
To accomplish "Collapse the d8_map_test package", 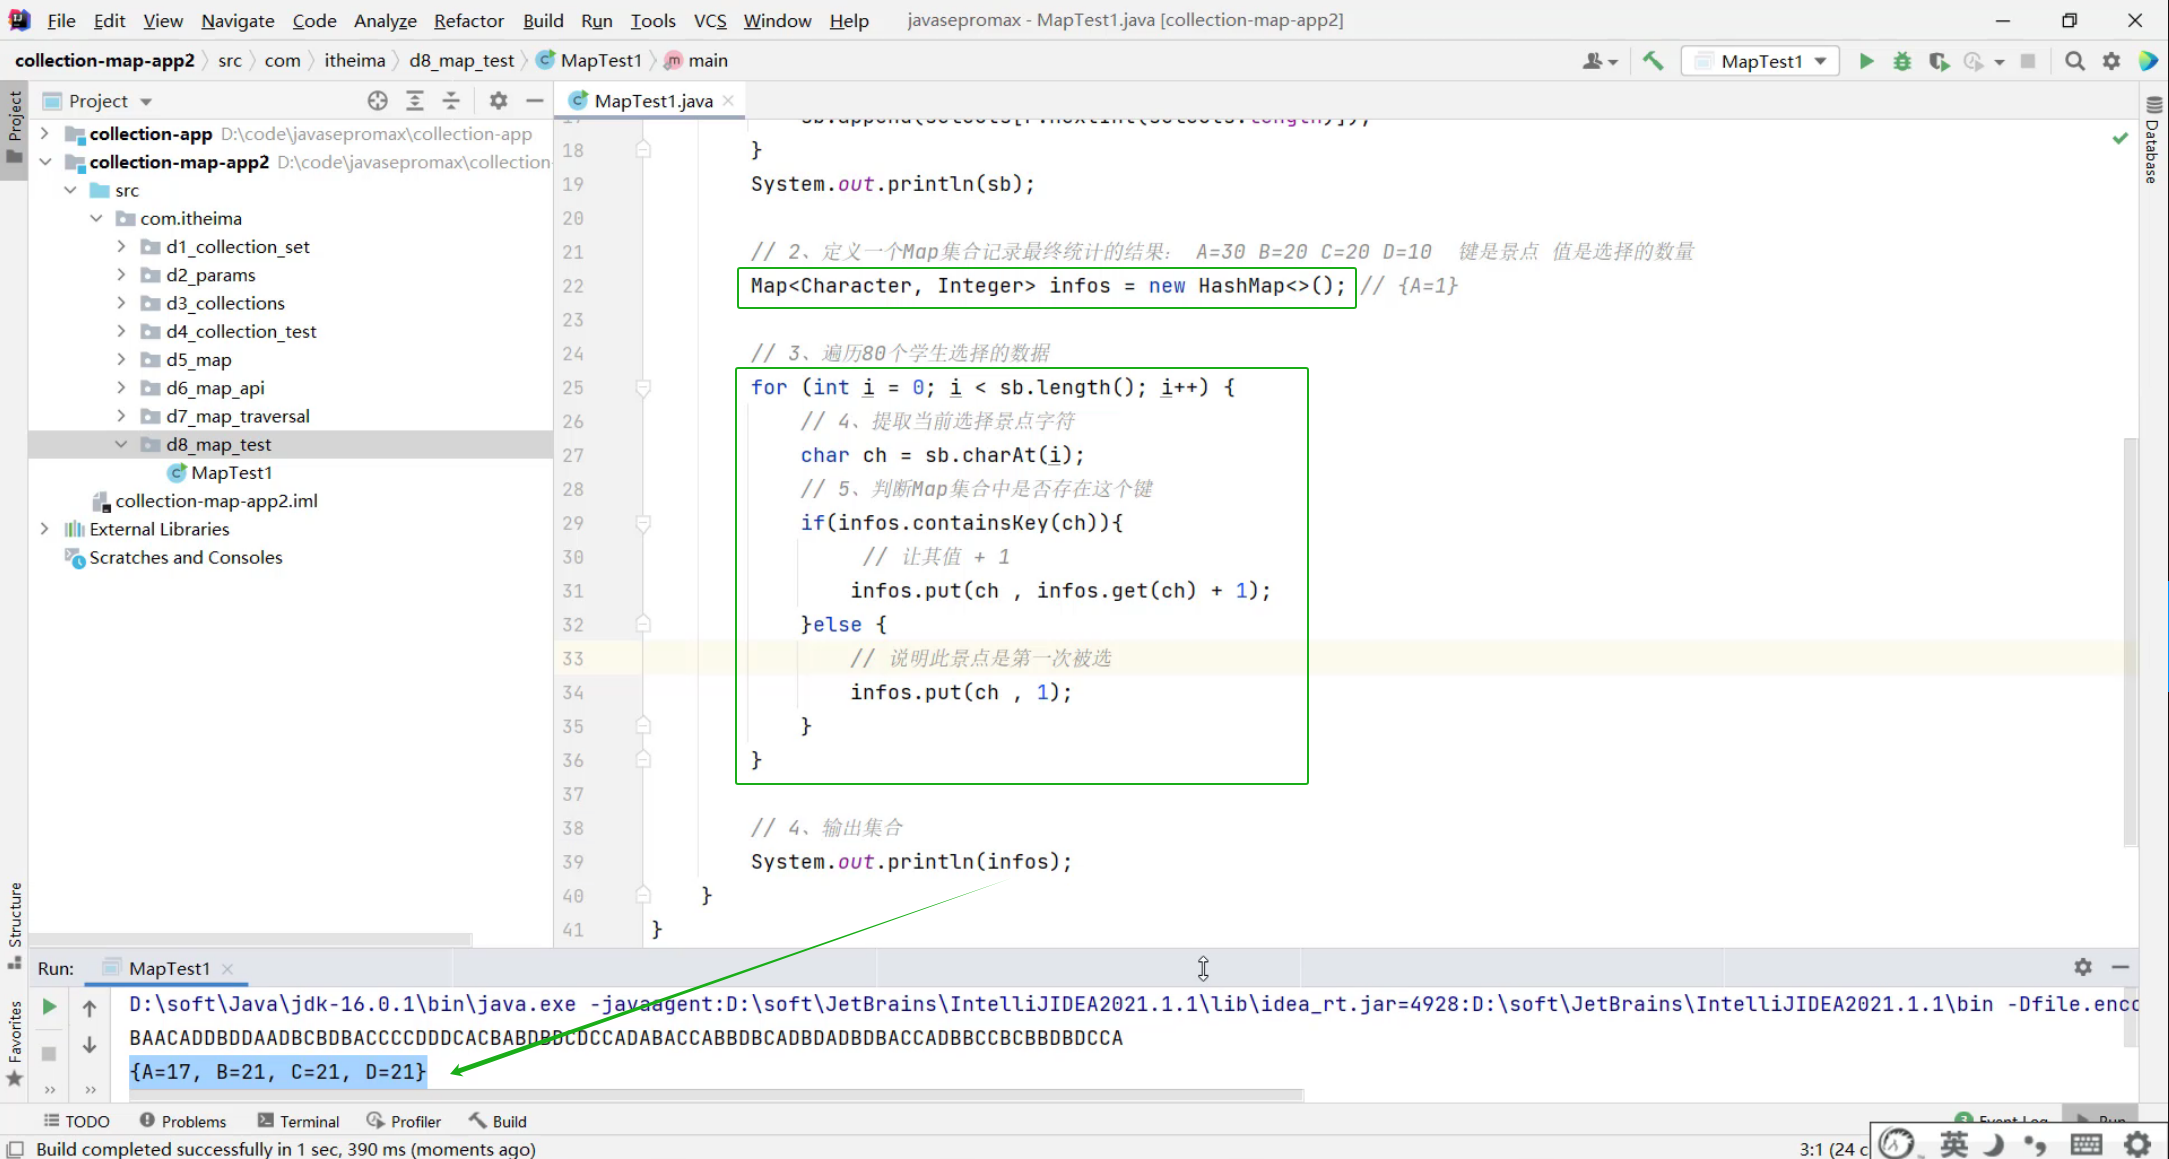I will 121,444.
